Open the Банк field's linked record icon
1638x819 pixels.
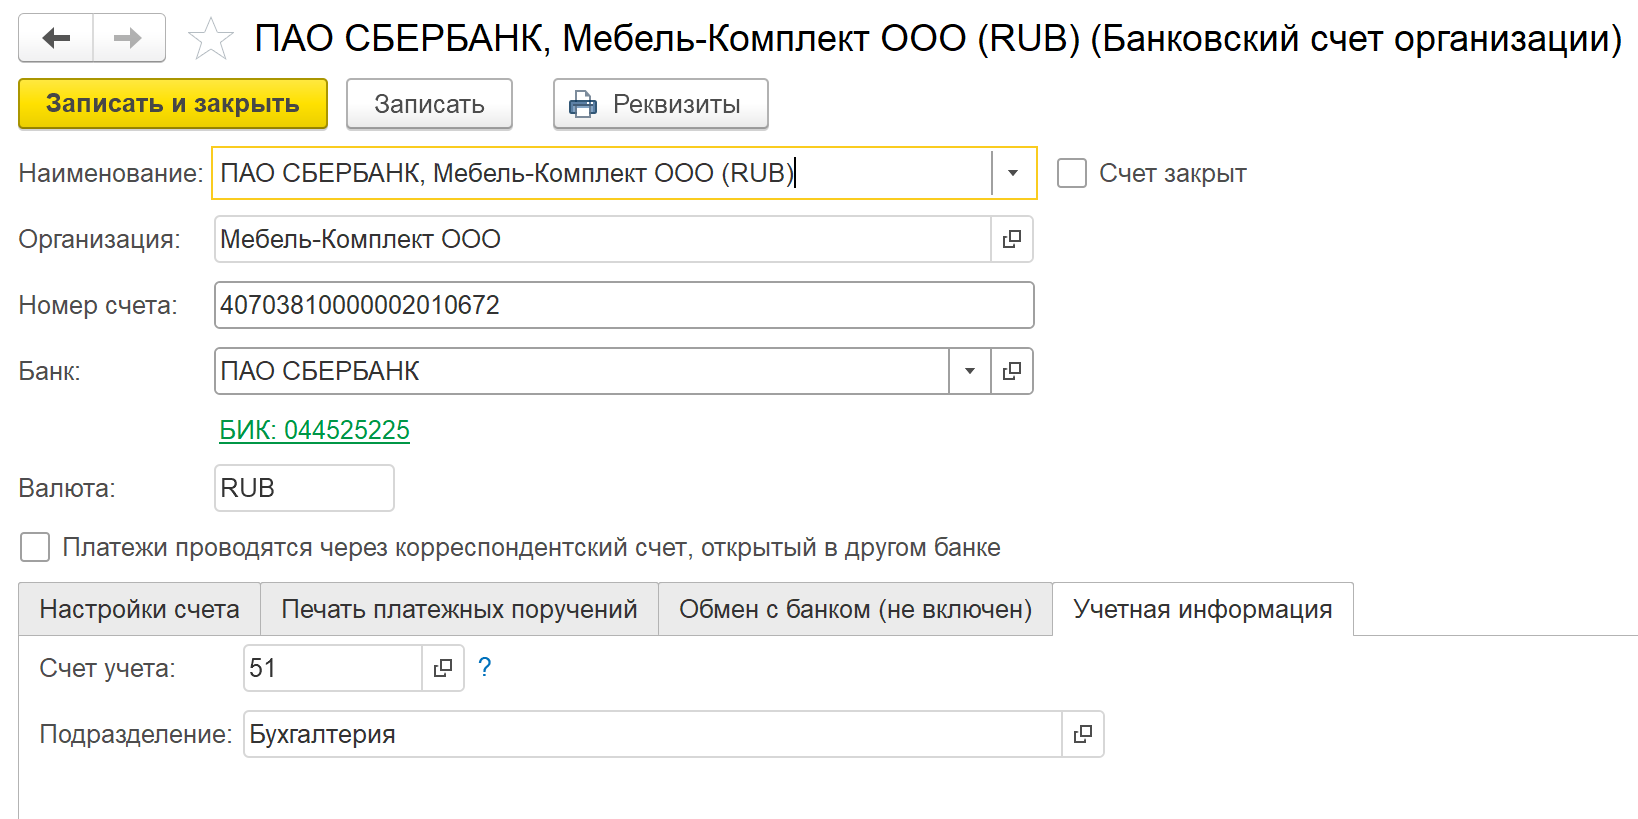point(1012,371)
